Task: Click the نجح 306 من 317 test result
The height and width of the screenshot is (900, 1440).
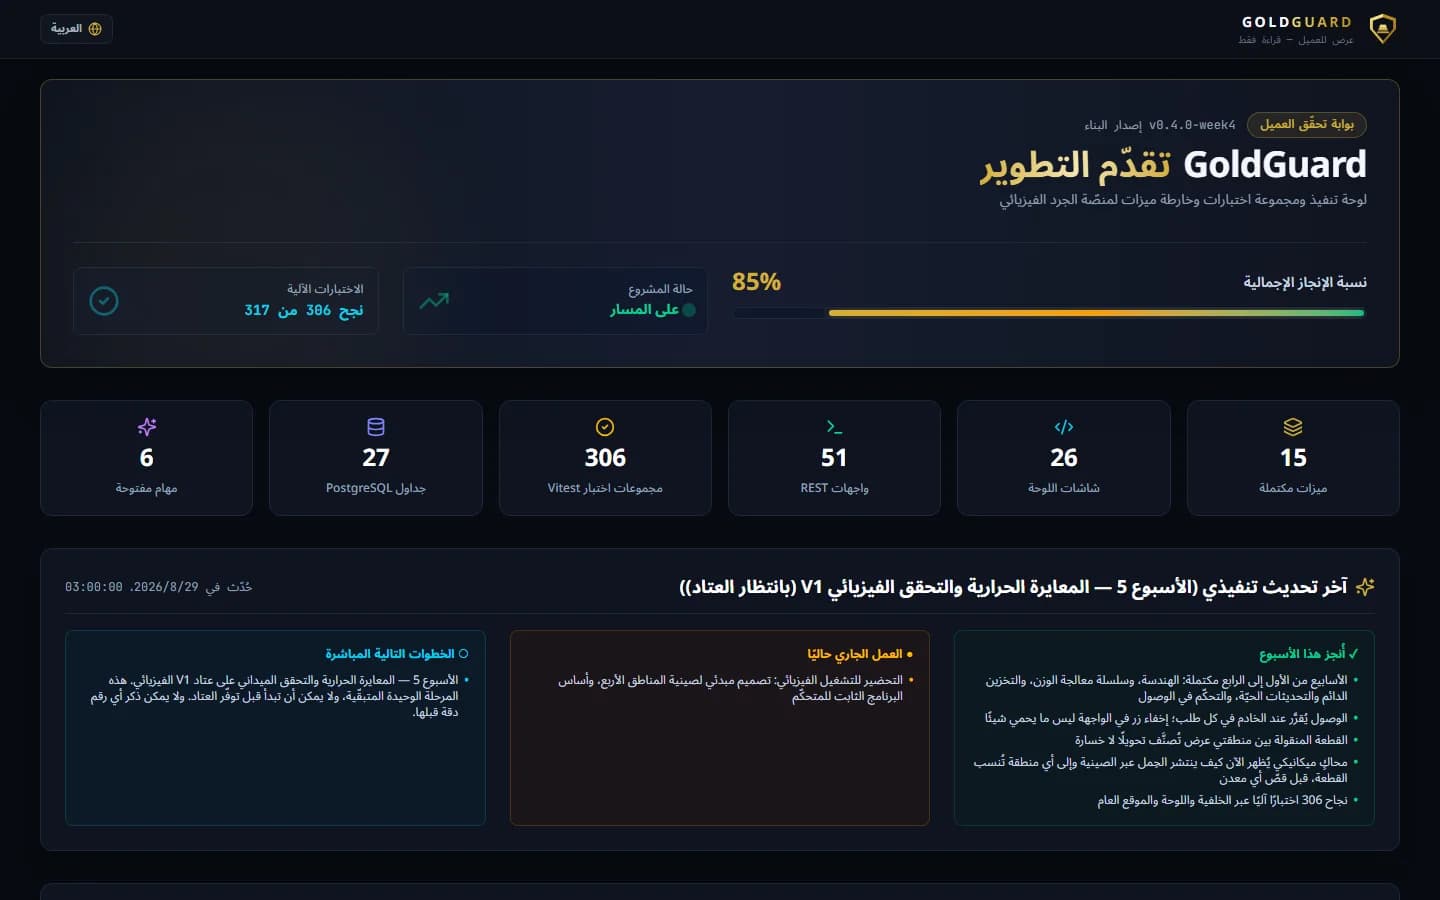Action: click(304, 310)
